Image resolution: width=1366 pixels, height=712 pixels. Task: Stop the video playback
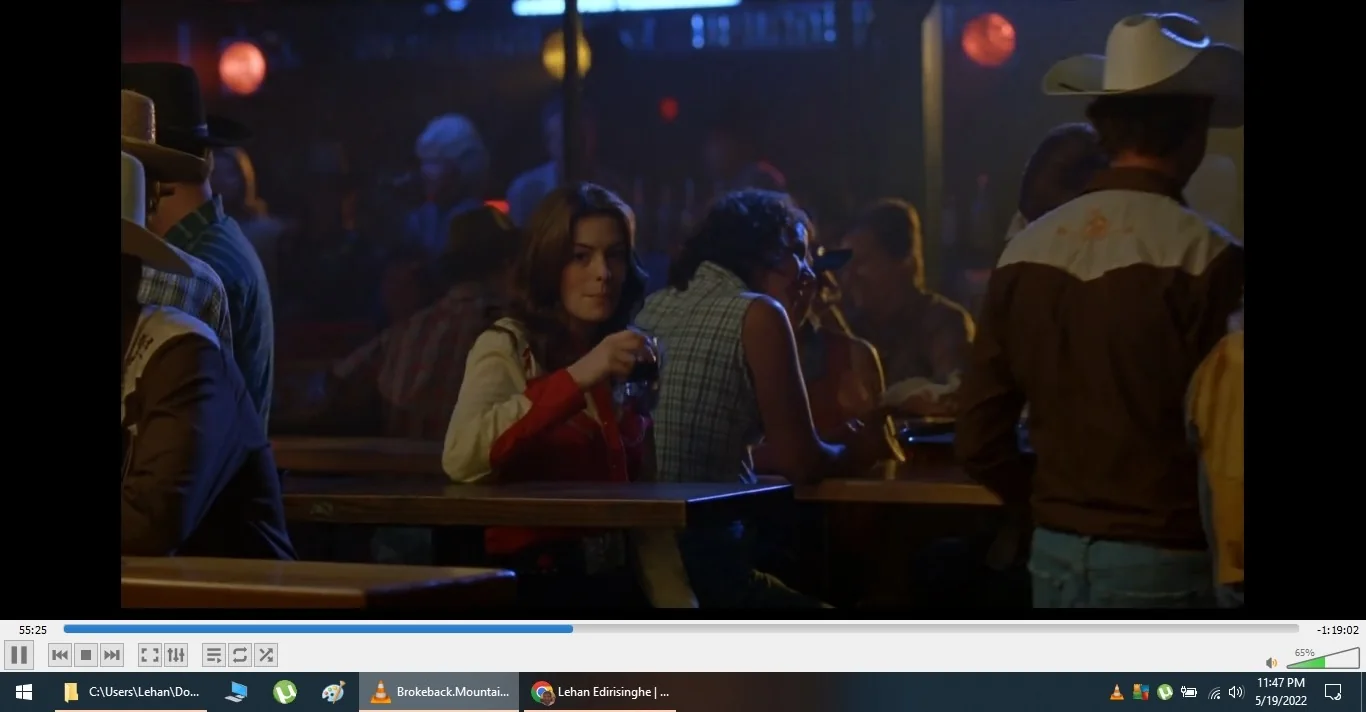click(x=86, y=655)
